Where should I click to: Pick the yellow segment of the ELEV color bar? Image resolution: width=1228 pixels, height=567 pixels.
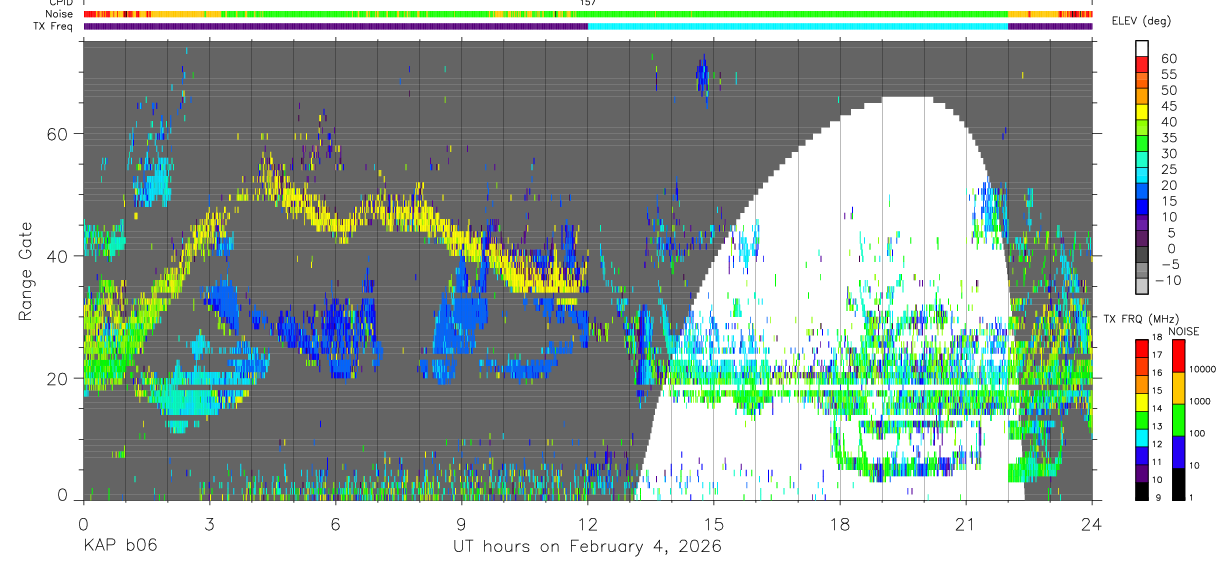point(1143,113)
